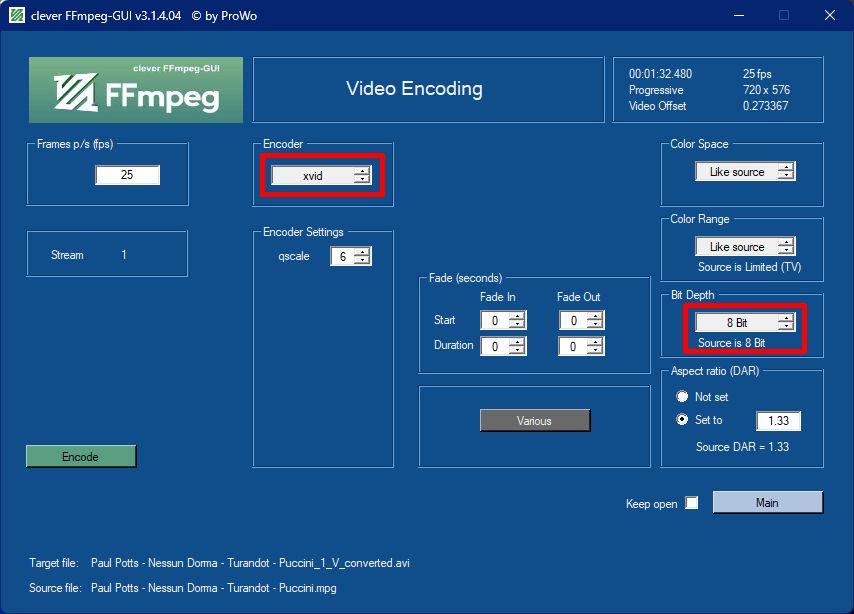Click the 00:01:32.480 duration text

[x=660, y=74]
